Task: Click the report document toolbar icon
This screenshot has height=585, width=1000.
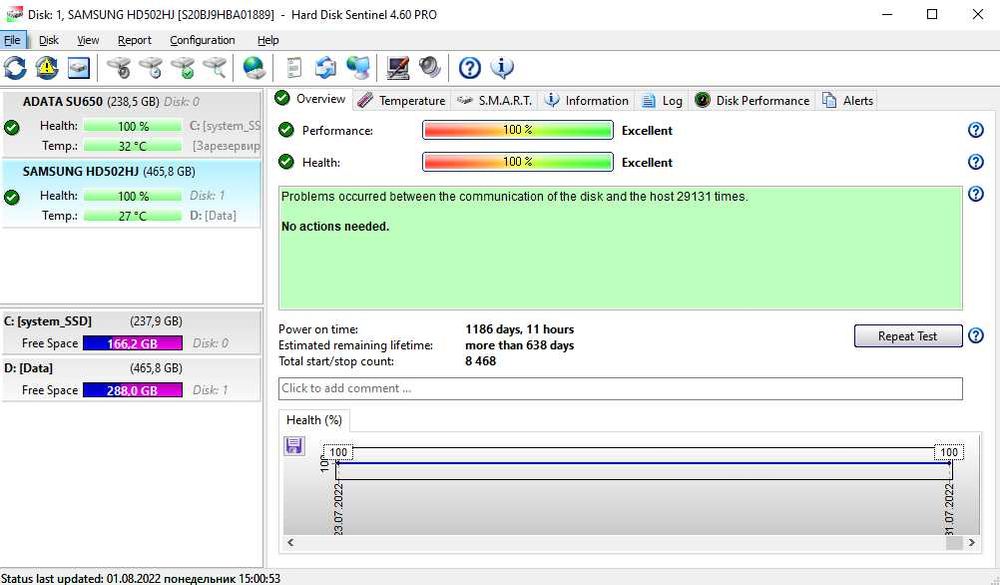Action: (x=293, y=68)
